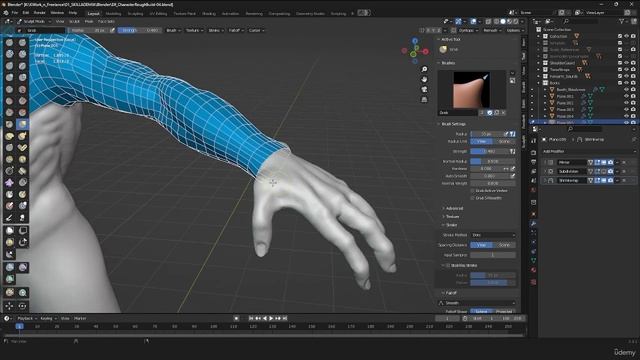Expand the Texture panel in sidebar

tap(451, 217)
